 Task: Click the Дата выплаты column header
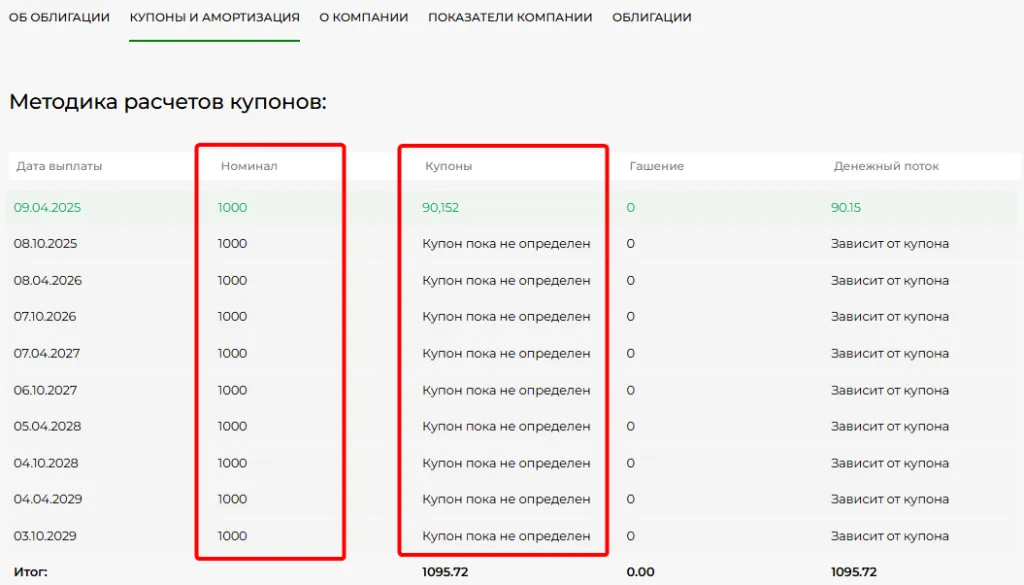point(58,166)
